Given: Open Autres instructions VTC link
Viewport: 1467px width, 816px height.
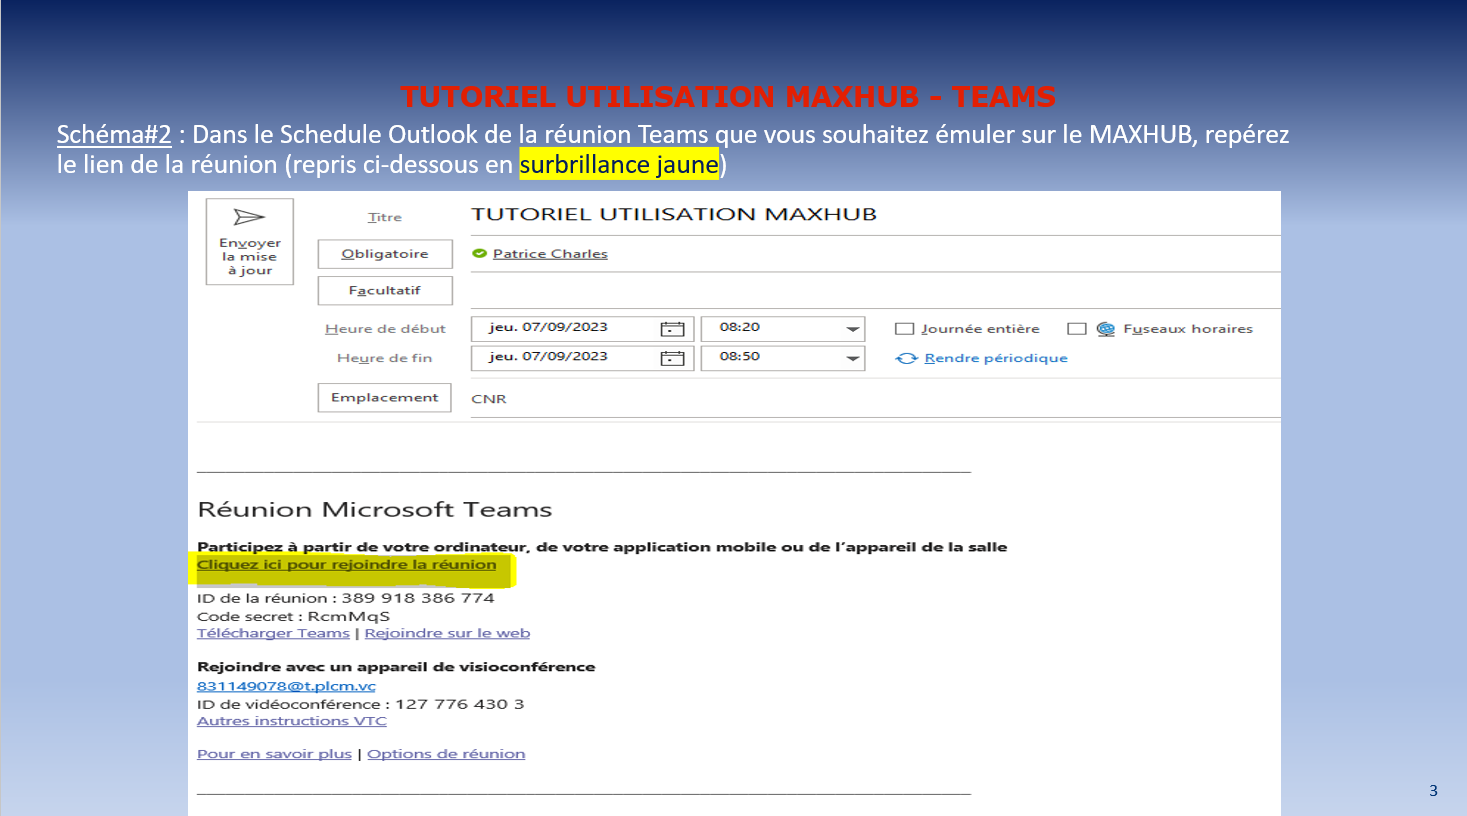Looking at the screenshot, I should tap(292, 721).
